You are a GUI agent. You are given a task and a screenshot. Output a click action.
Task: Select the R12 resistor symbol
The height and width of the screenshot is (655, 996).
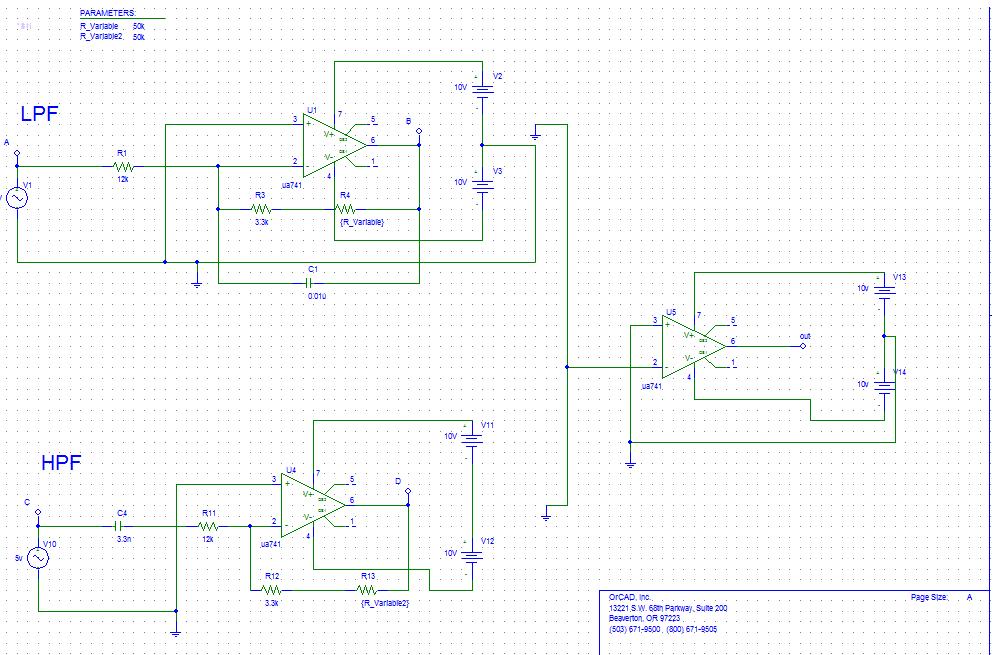click(272, 590)
